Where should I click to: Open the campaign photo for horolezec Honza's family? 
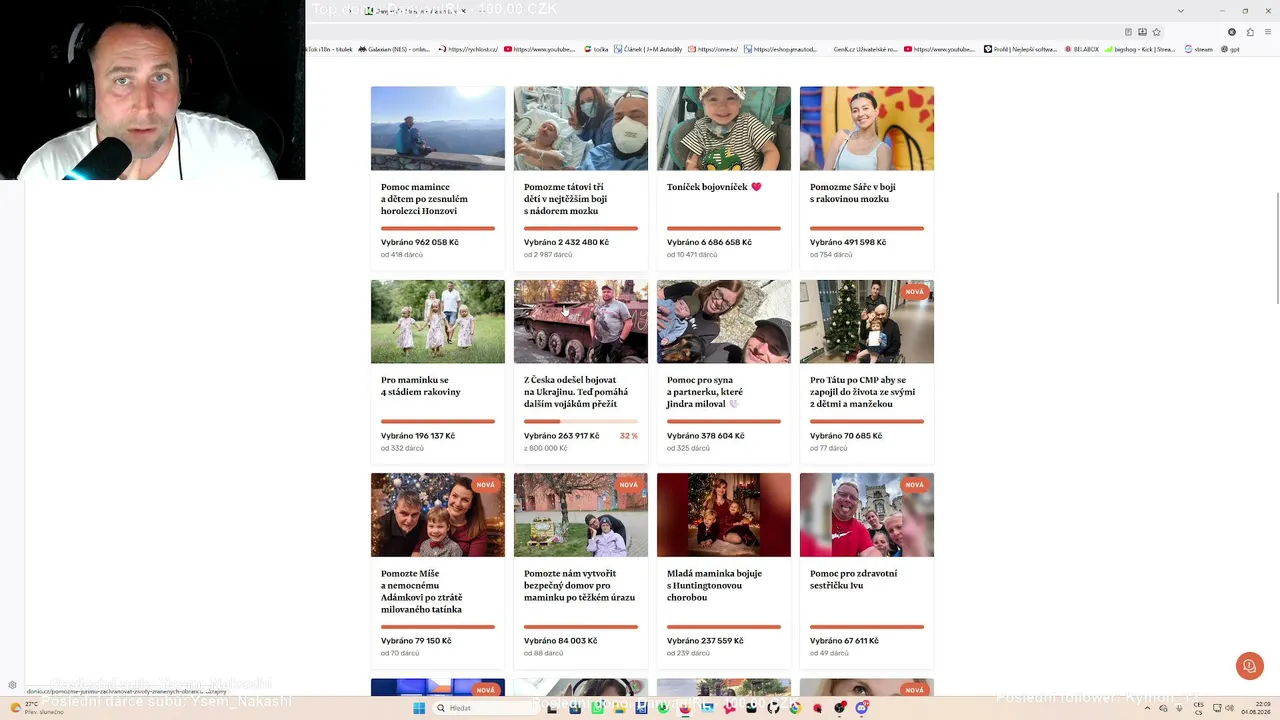[x=438, y=128]
